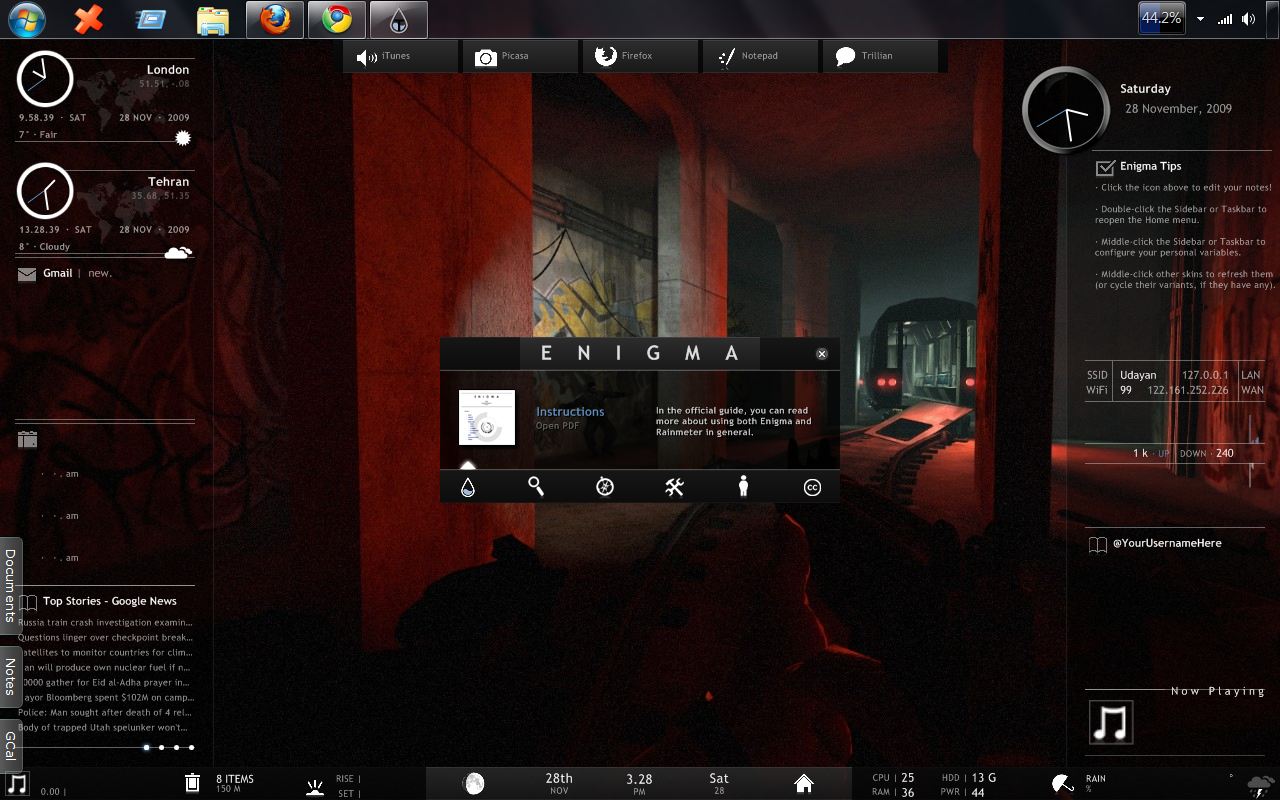Open the network signal tray icon
Image resolution: width=1280 pixels, height=800 pixels.
pyautogui.click(x=1225, y=19)
